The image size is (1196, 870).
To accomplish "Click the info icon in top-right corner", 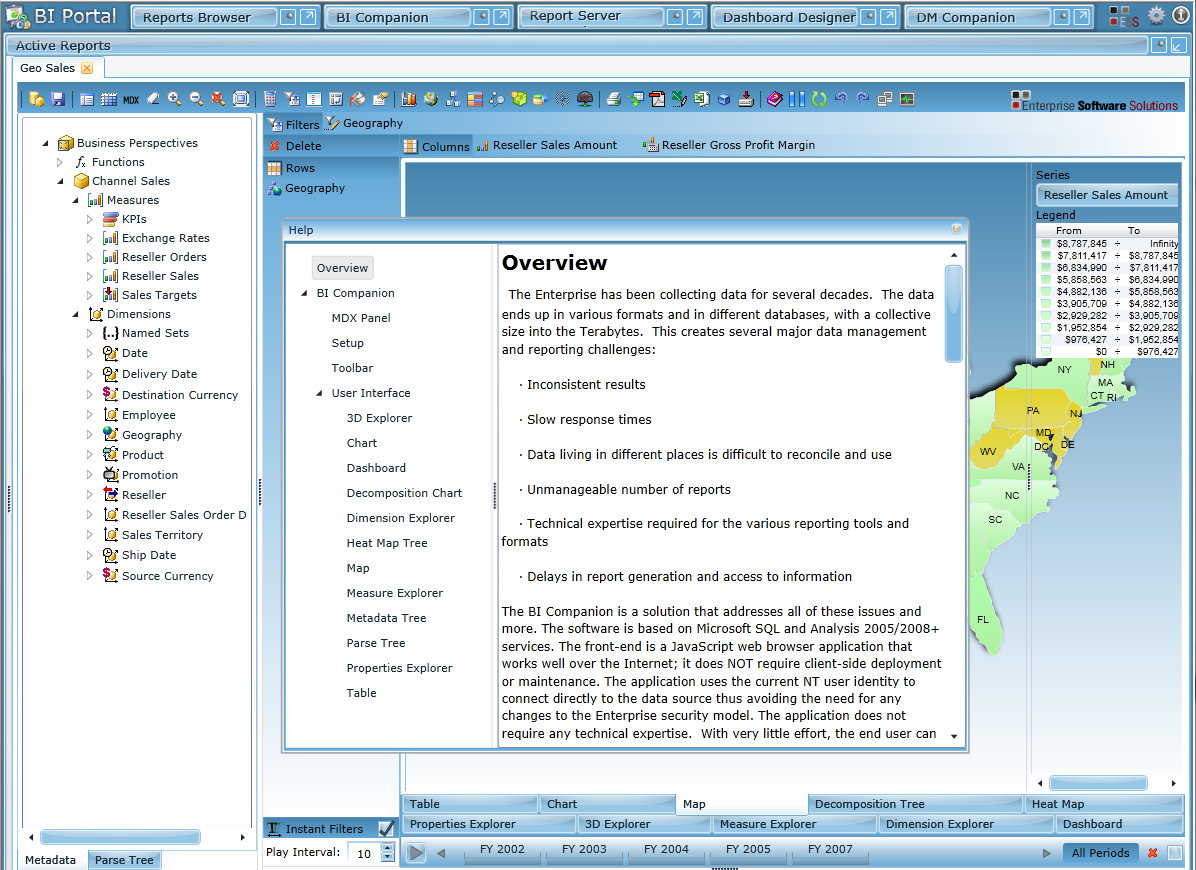I will [x=1180, y=15].
